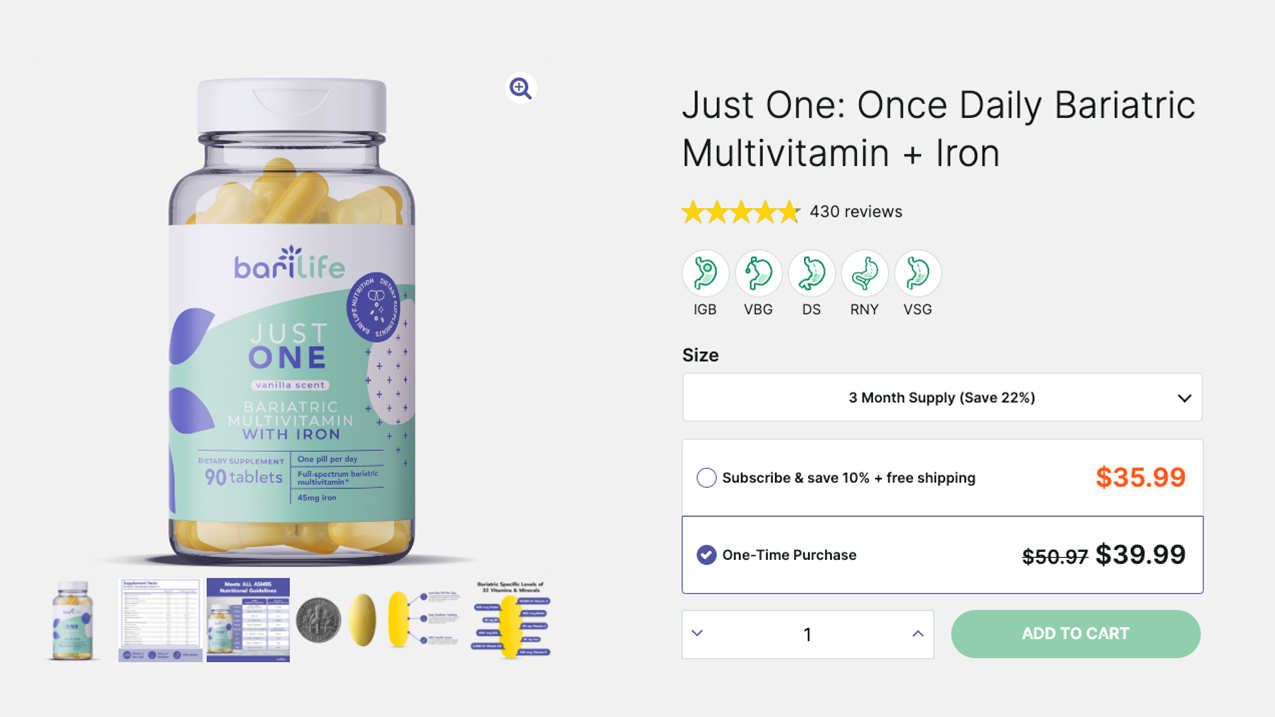This screenshot has width=1275, height=717.
Task: View the ASMBS Nutritional Guidelines thumbnail
Action: pos(248,620)
